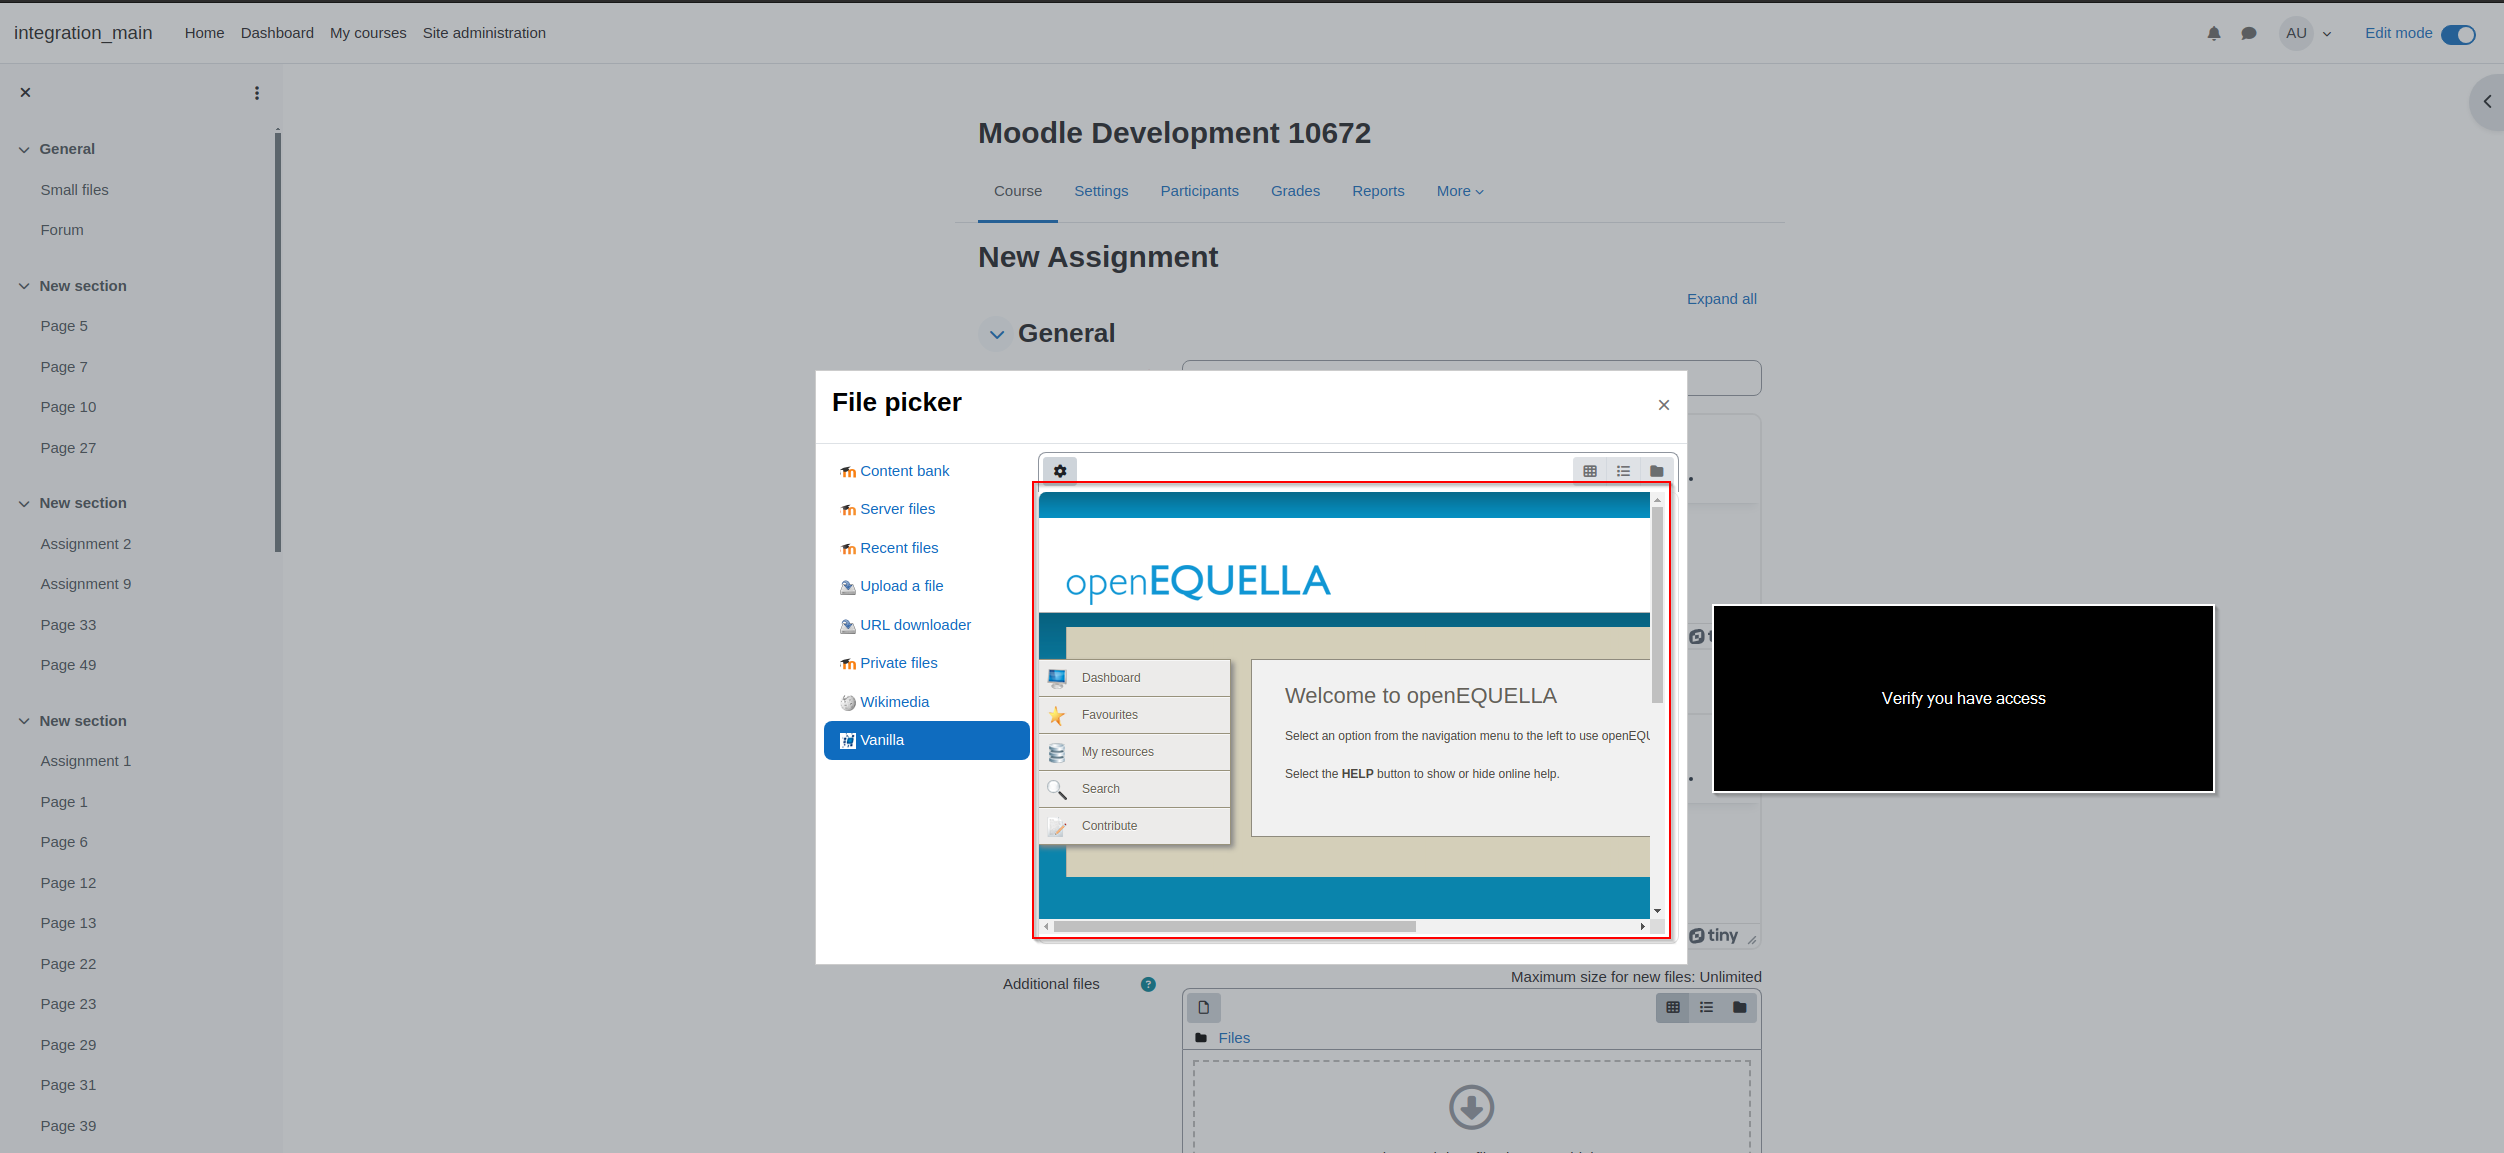Close the course index drawer
The height and width of the screenshot is (1153, 2504).
[x=26, y=92]
